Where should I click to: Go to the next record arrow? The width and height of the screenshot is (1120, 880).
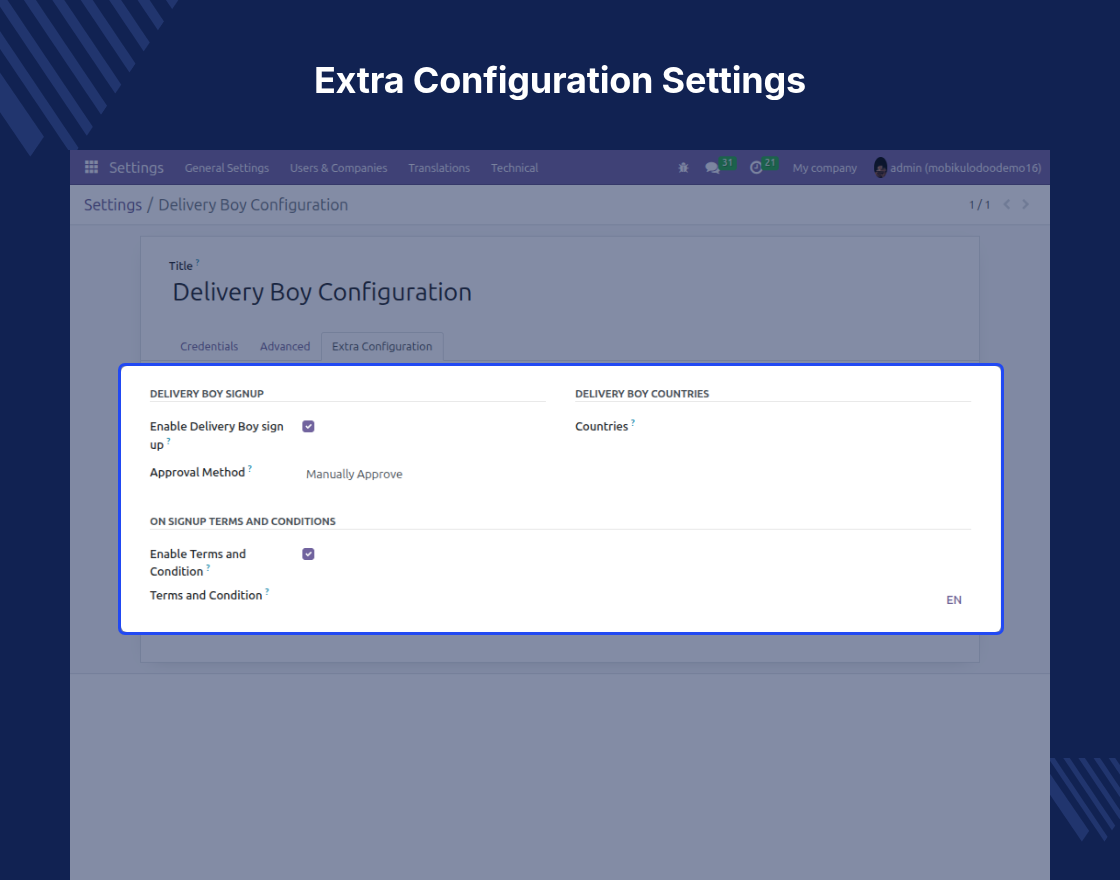point(1026,204)
